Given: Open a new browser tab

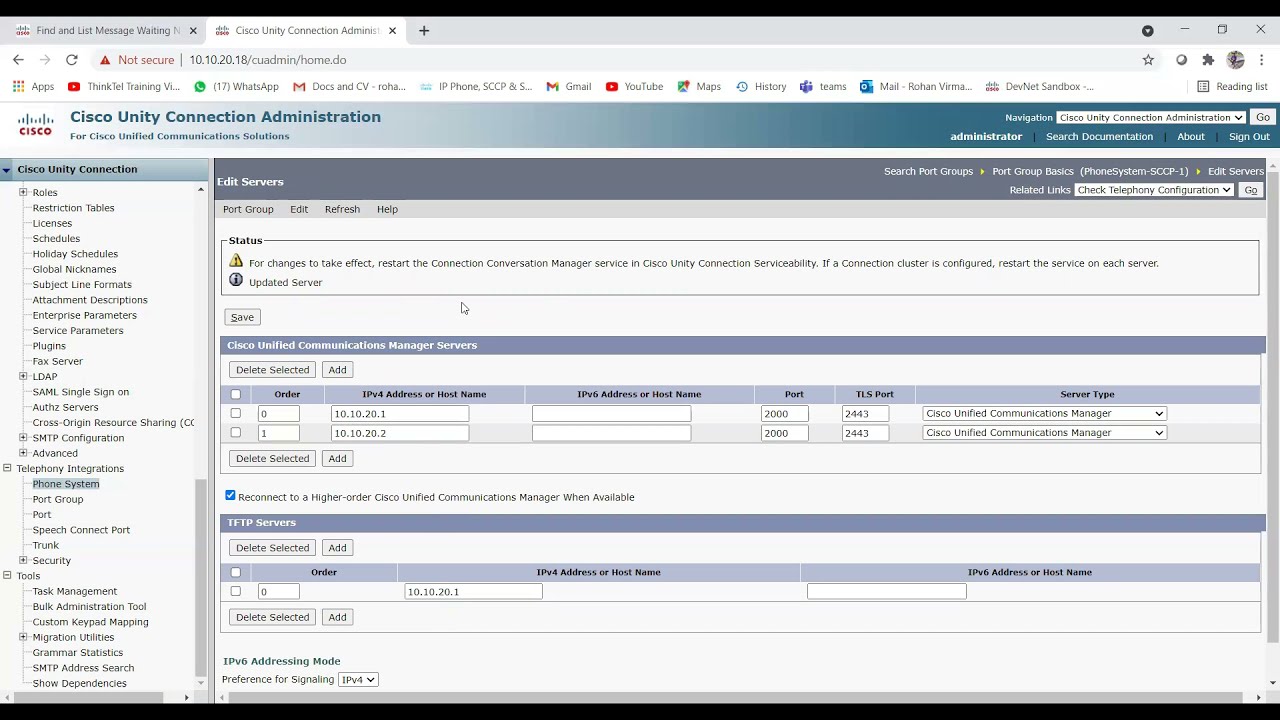Looking at the screenshot, I should (x=424, y=31).
